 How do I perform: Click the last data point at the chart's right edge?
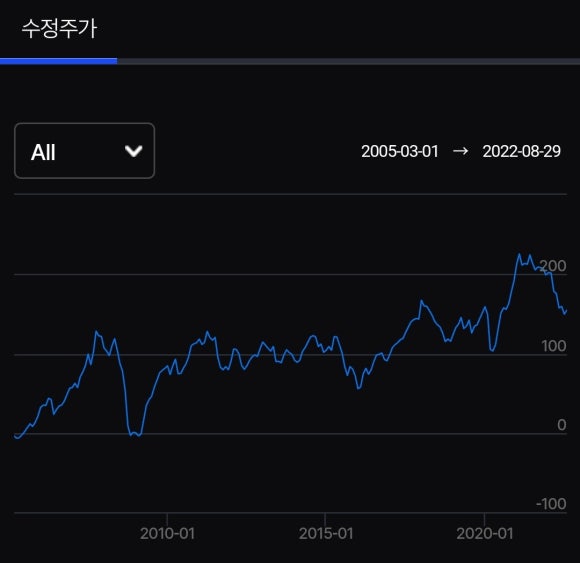[x=566, y=311]
